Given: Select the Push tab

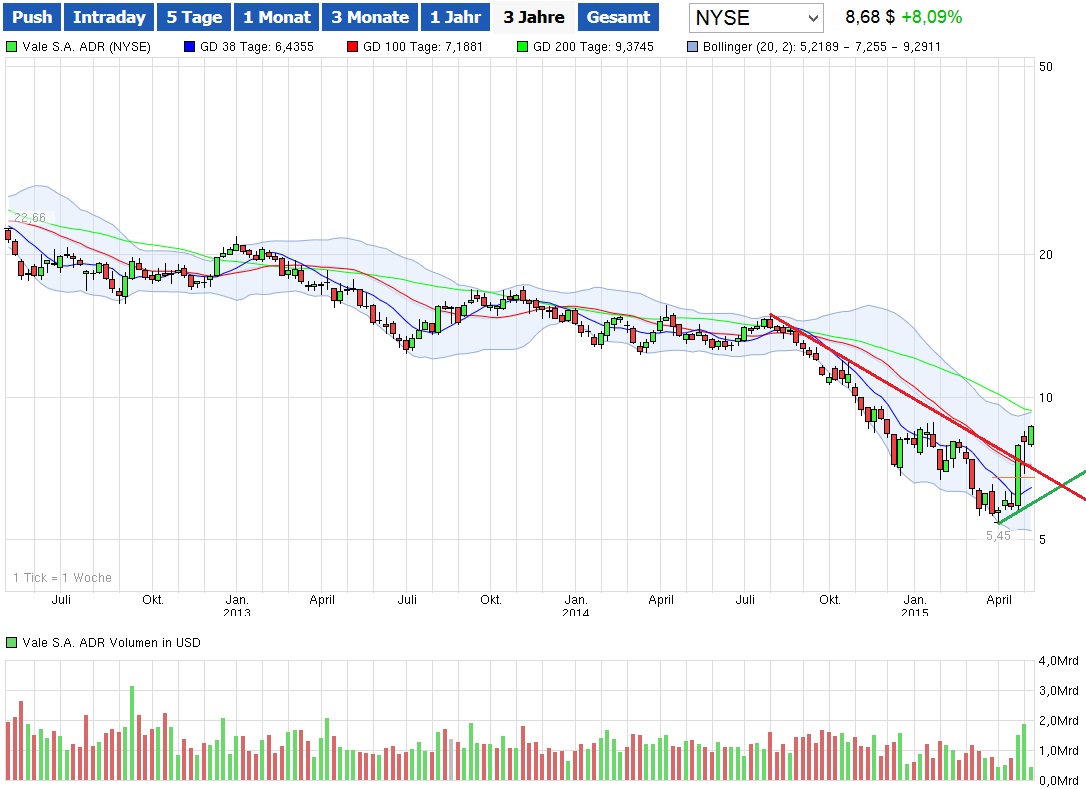Looking at the screenshot, I should click(x=32, y=17).
